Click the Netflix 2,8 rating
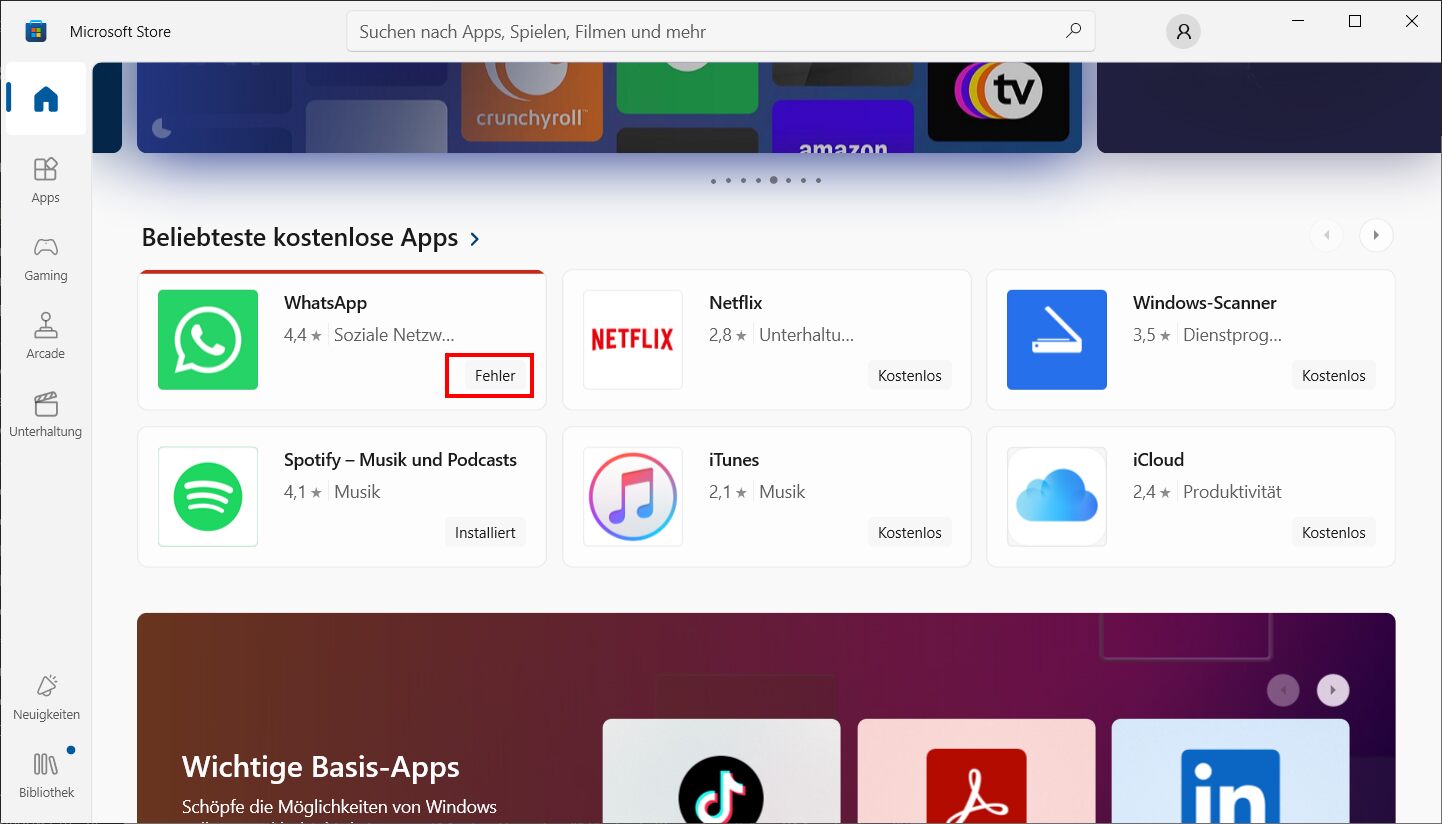 click(x=728, y=335)
